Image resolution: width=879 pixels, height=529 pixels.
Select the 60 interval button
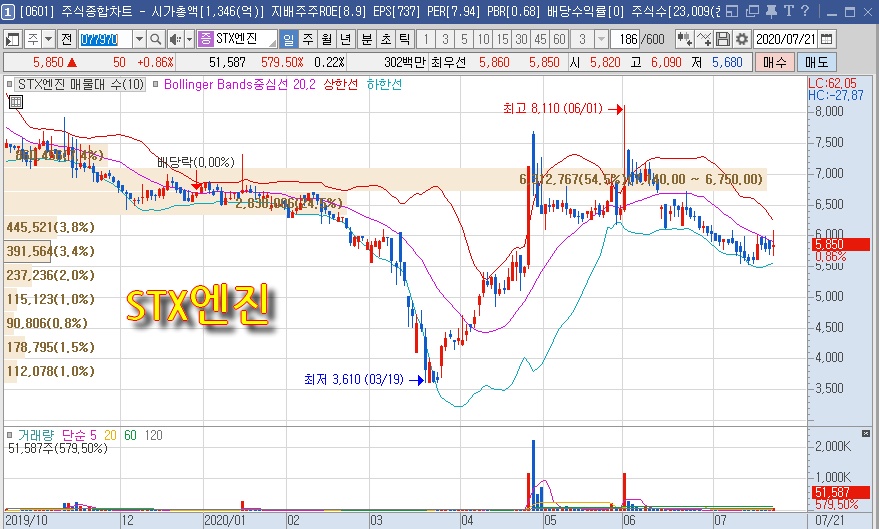(x=559, y=39)
